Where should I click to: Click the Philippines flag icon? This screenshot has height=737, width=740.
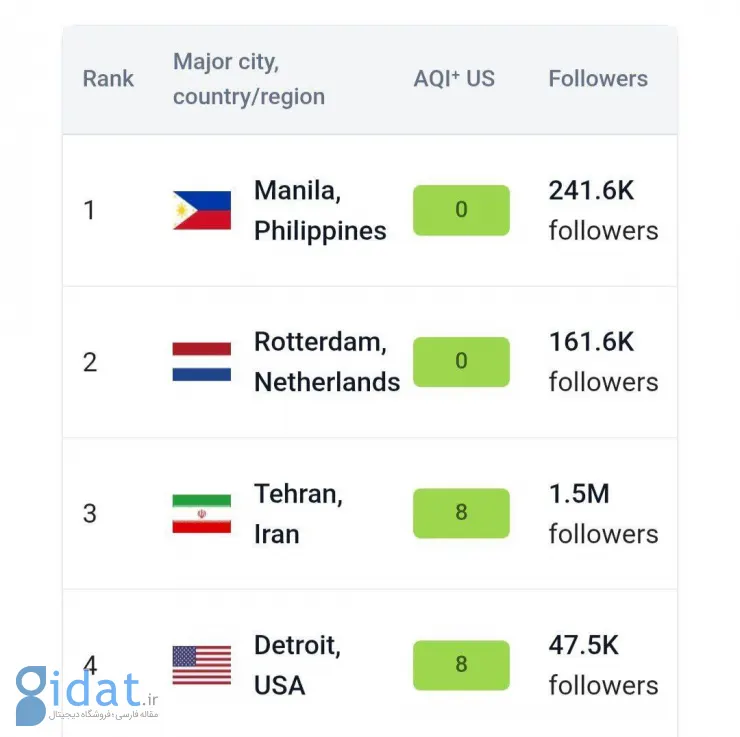click(201, 210)
